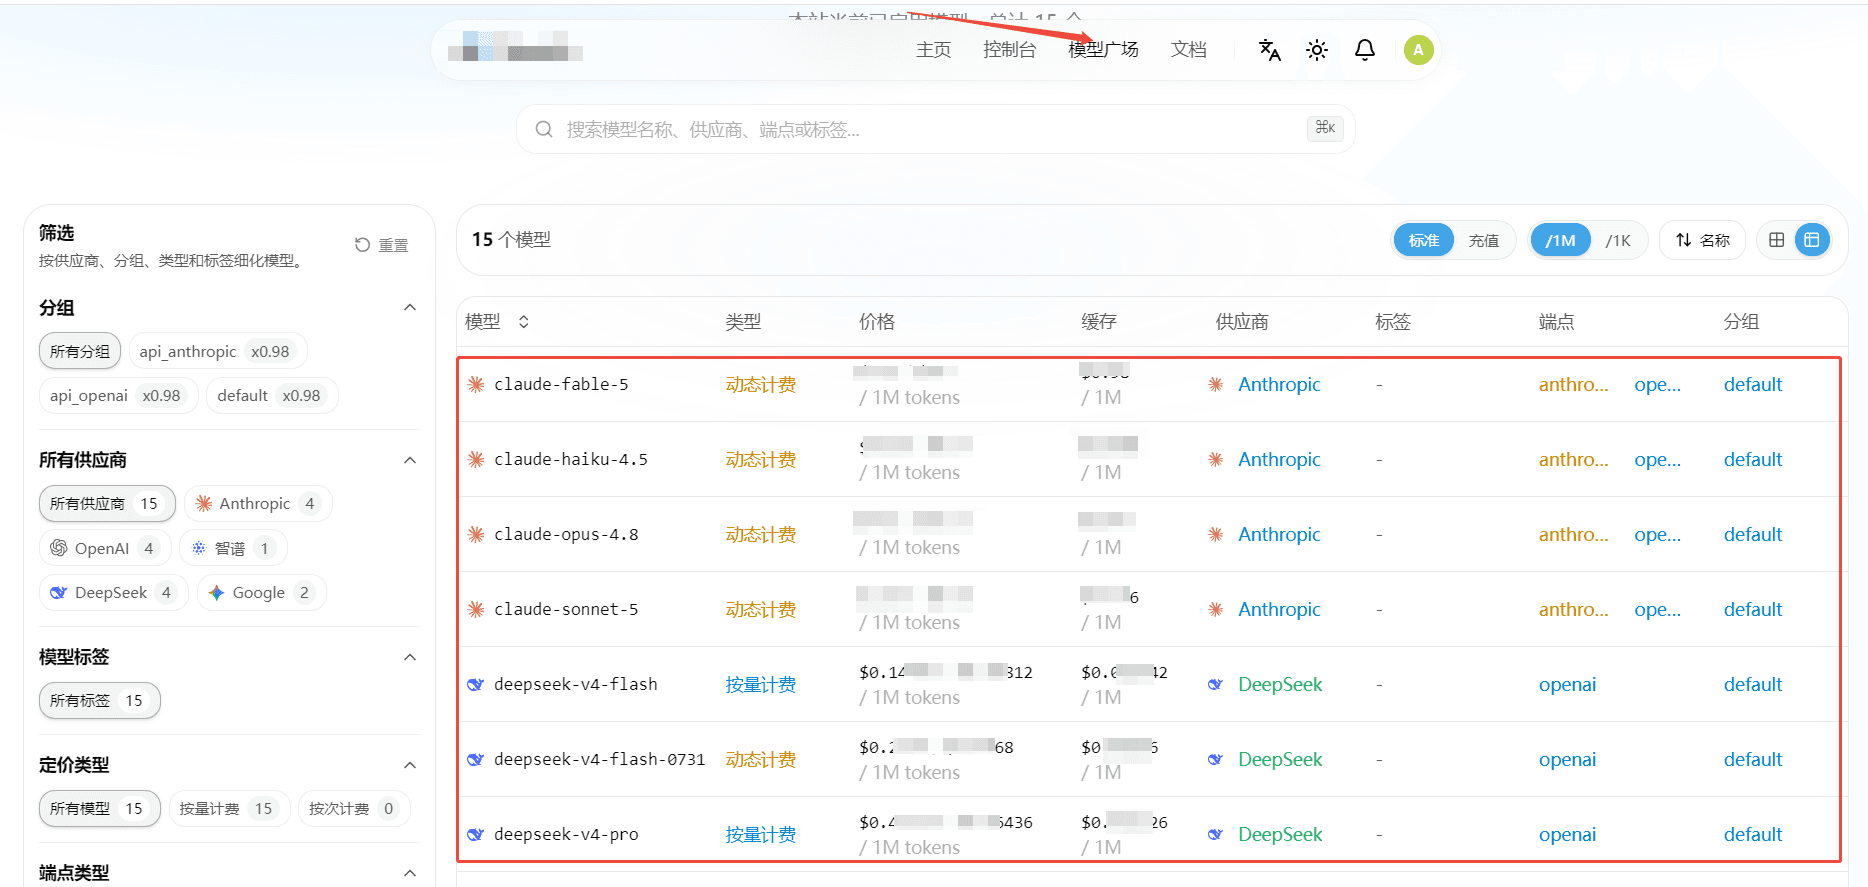
Task: Click supplier icon next to DeepSeek in deepseek-v4-pro row
Action: click(1215, 835)
